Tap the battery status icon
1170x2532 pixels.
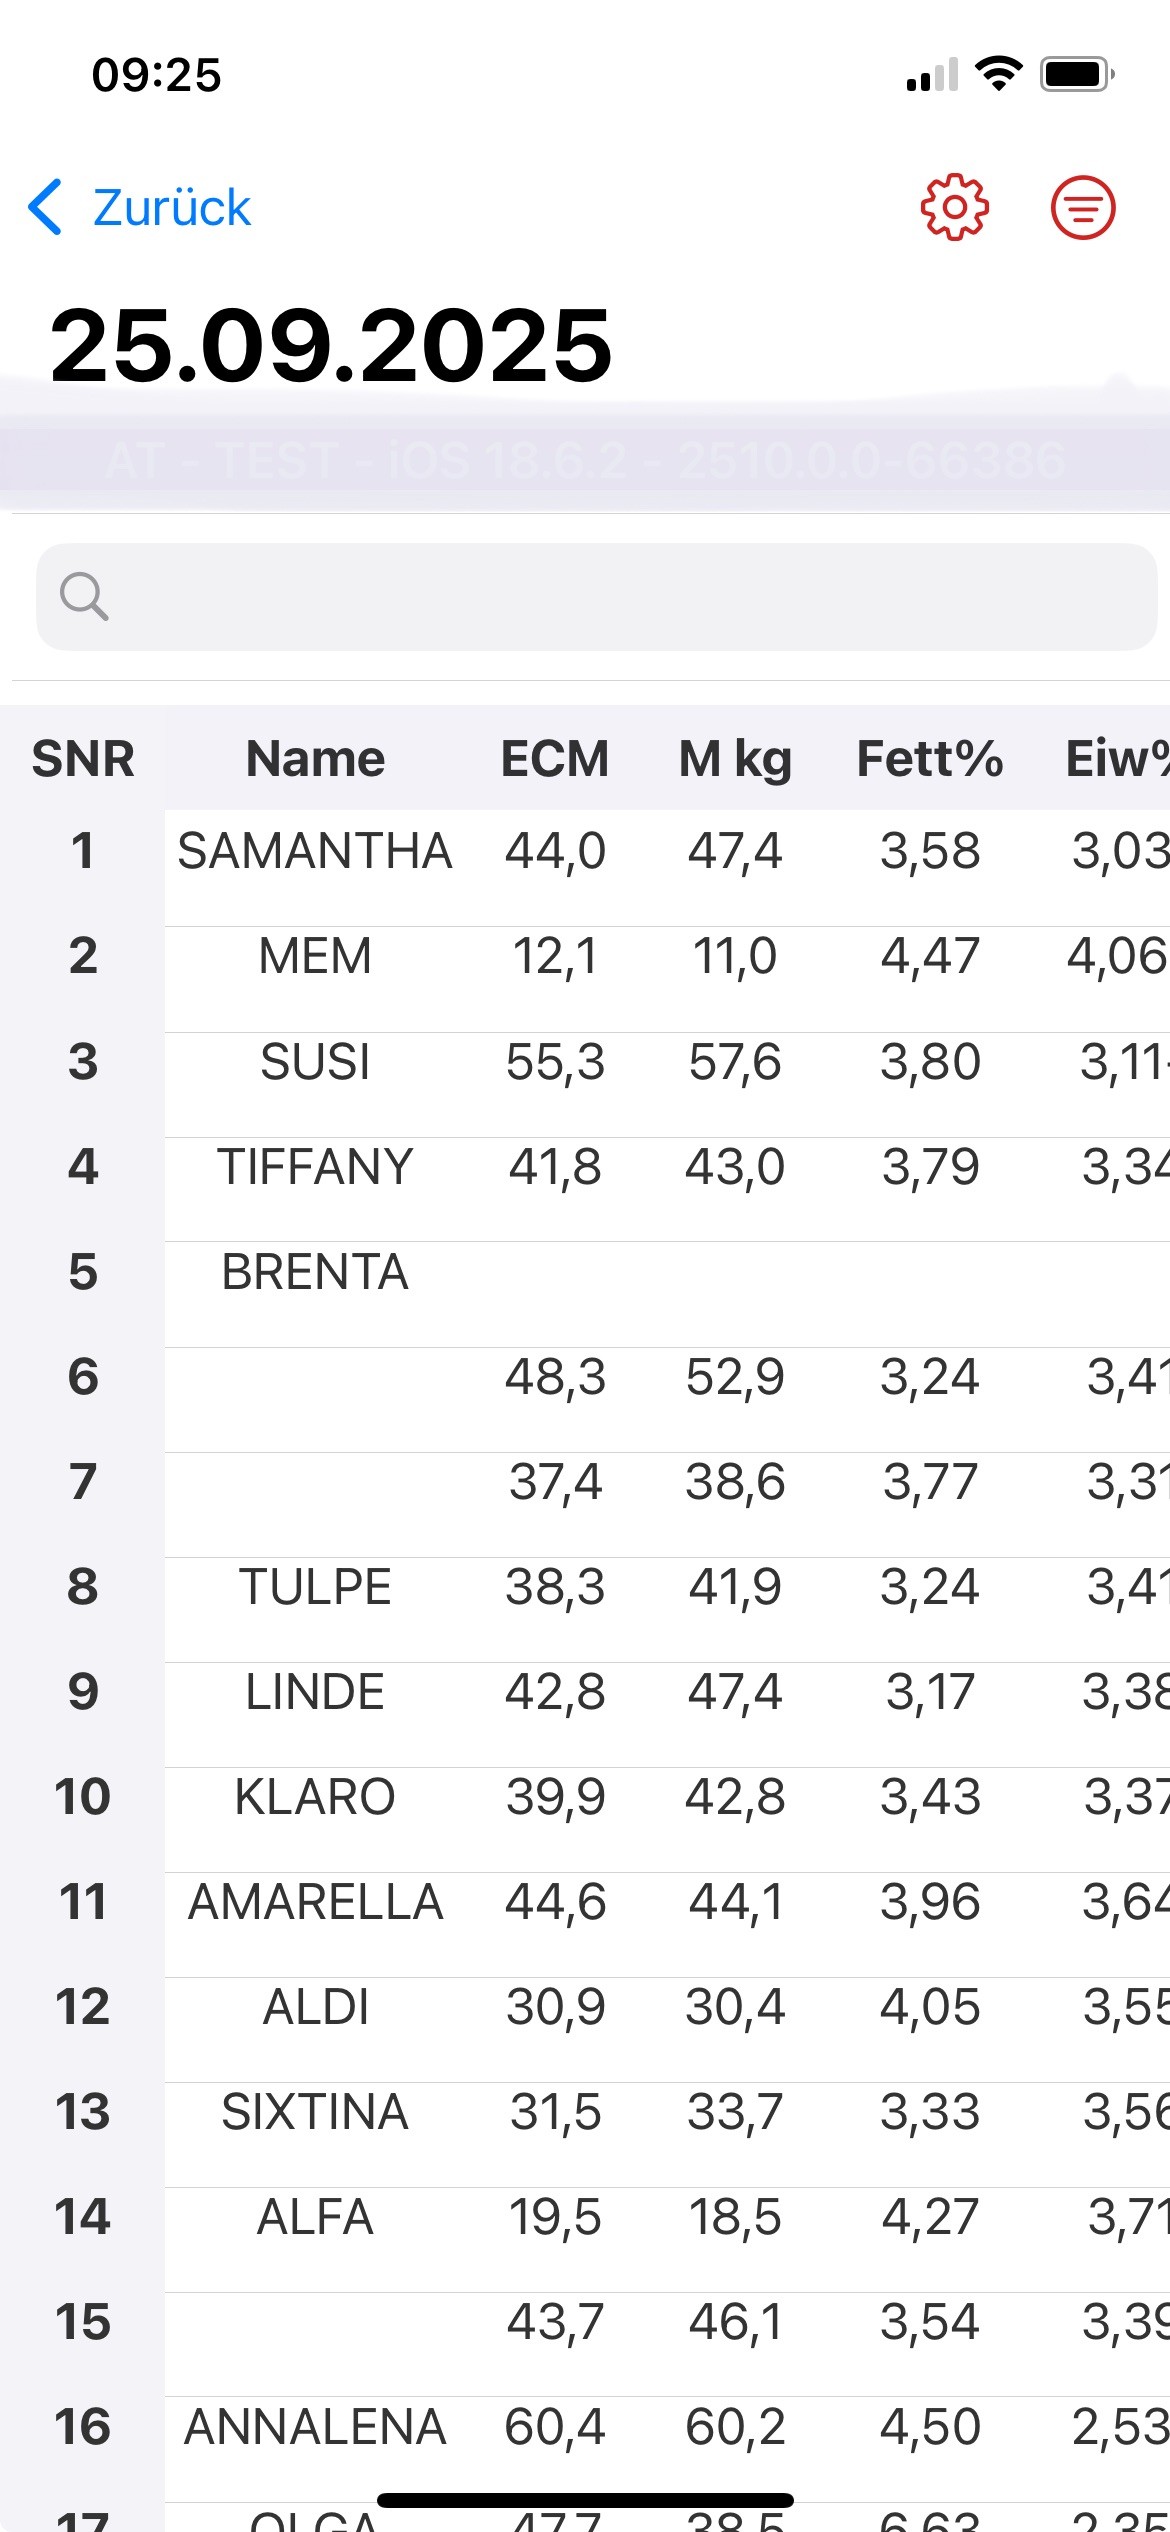(x=1076, y=74)
